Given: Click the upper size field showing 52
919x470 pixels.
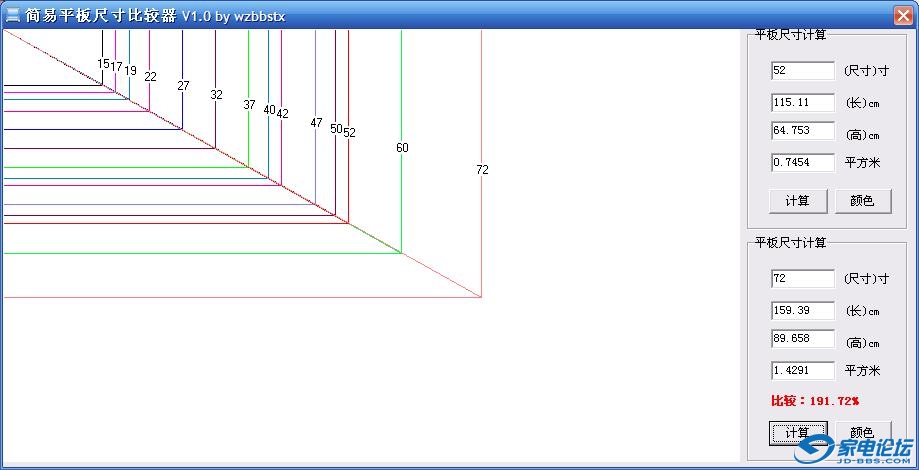Looking at the screenshot, I should pyautogui.click(x=802, y=71).
